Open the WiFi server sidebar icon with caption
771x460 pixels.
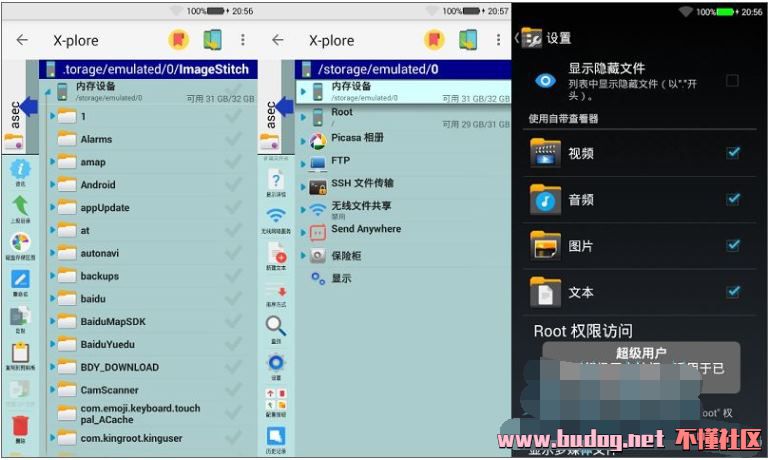coord(276,220)
